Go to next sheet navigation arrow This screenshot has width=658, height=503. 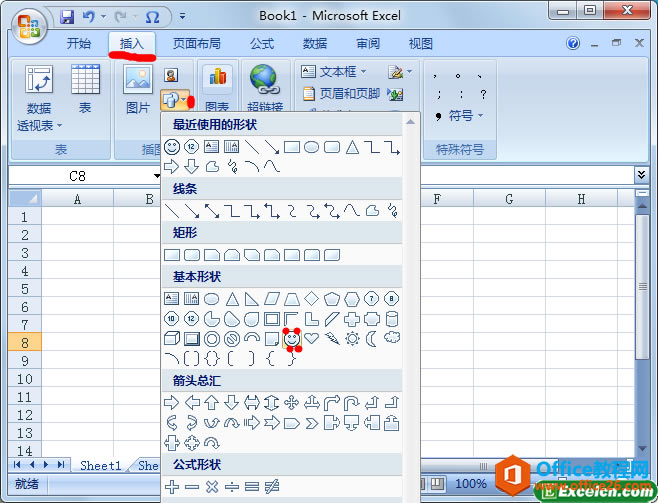pos(46,464)
